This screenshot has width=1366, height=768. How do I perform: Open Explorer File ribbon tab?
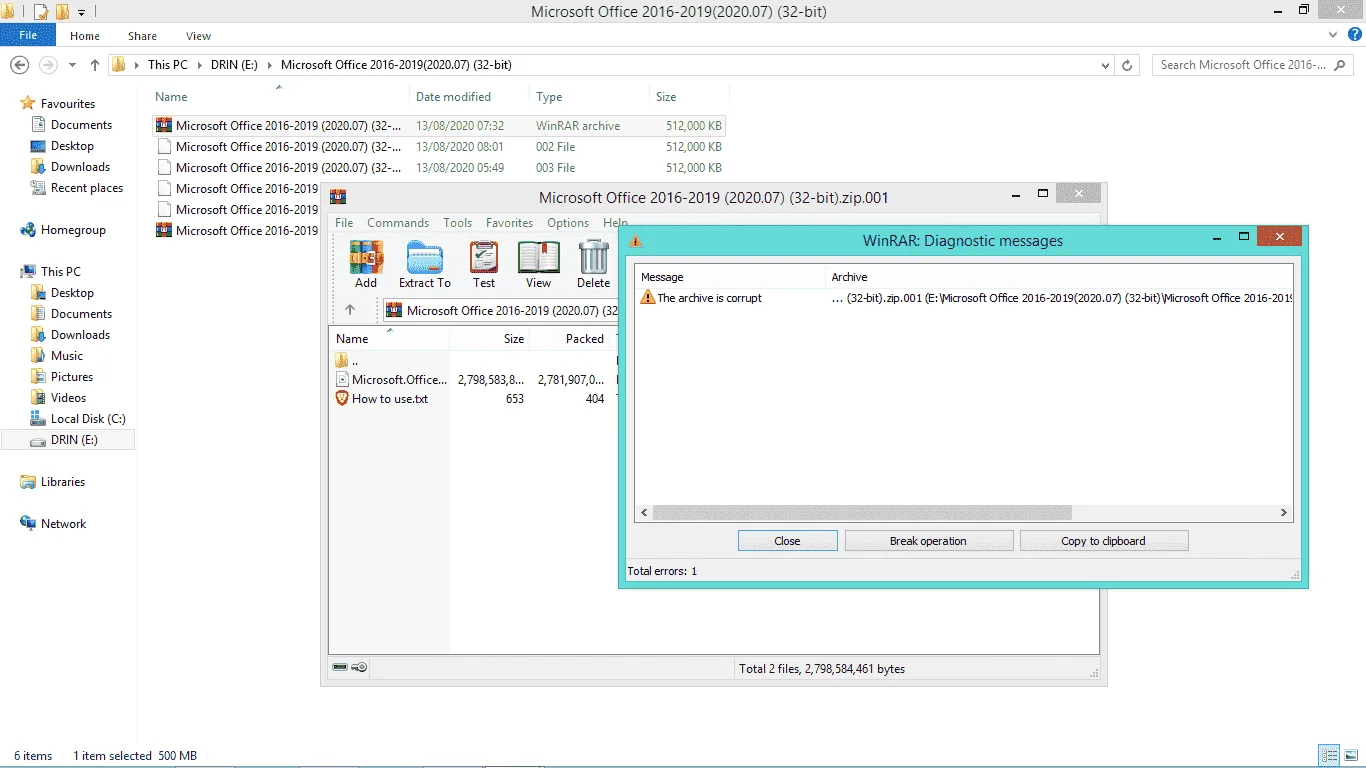(x=28, y=35)
